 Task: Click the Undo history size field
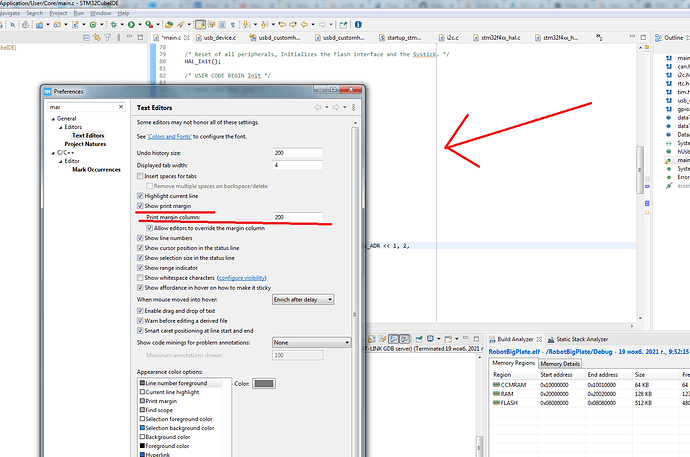[297, 153]
